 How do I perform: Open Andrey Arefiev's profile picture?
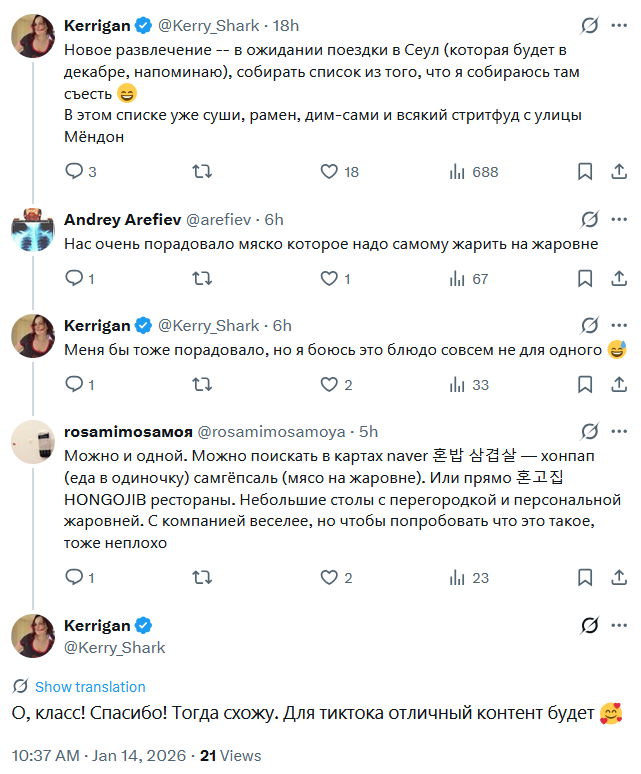tap(32, 229)
